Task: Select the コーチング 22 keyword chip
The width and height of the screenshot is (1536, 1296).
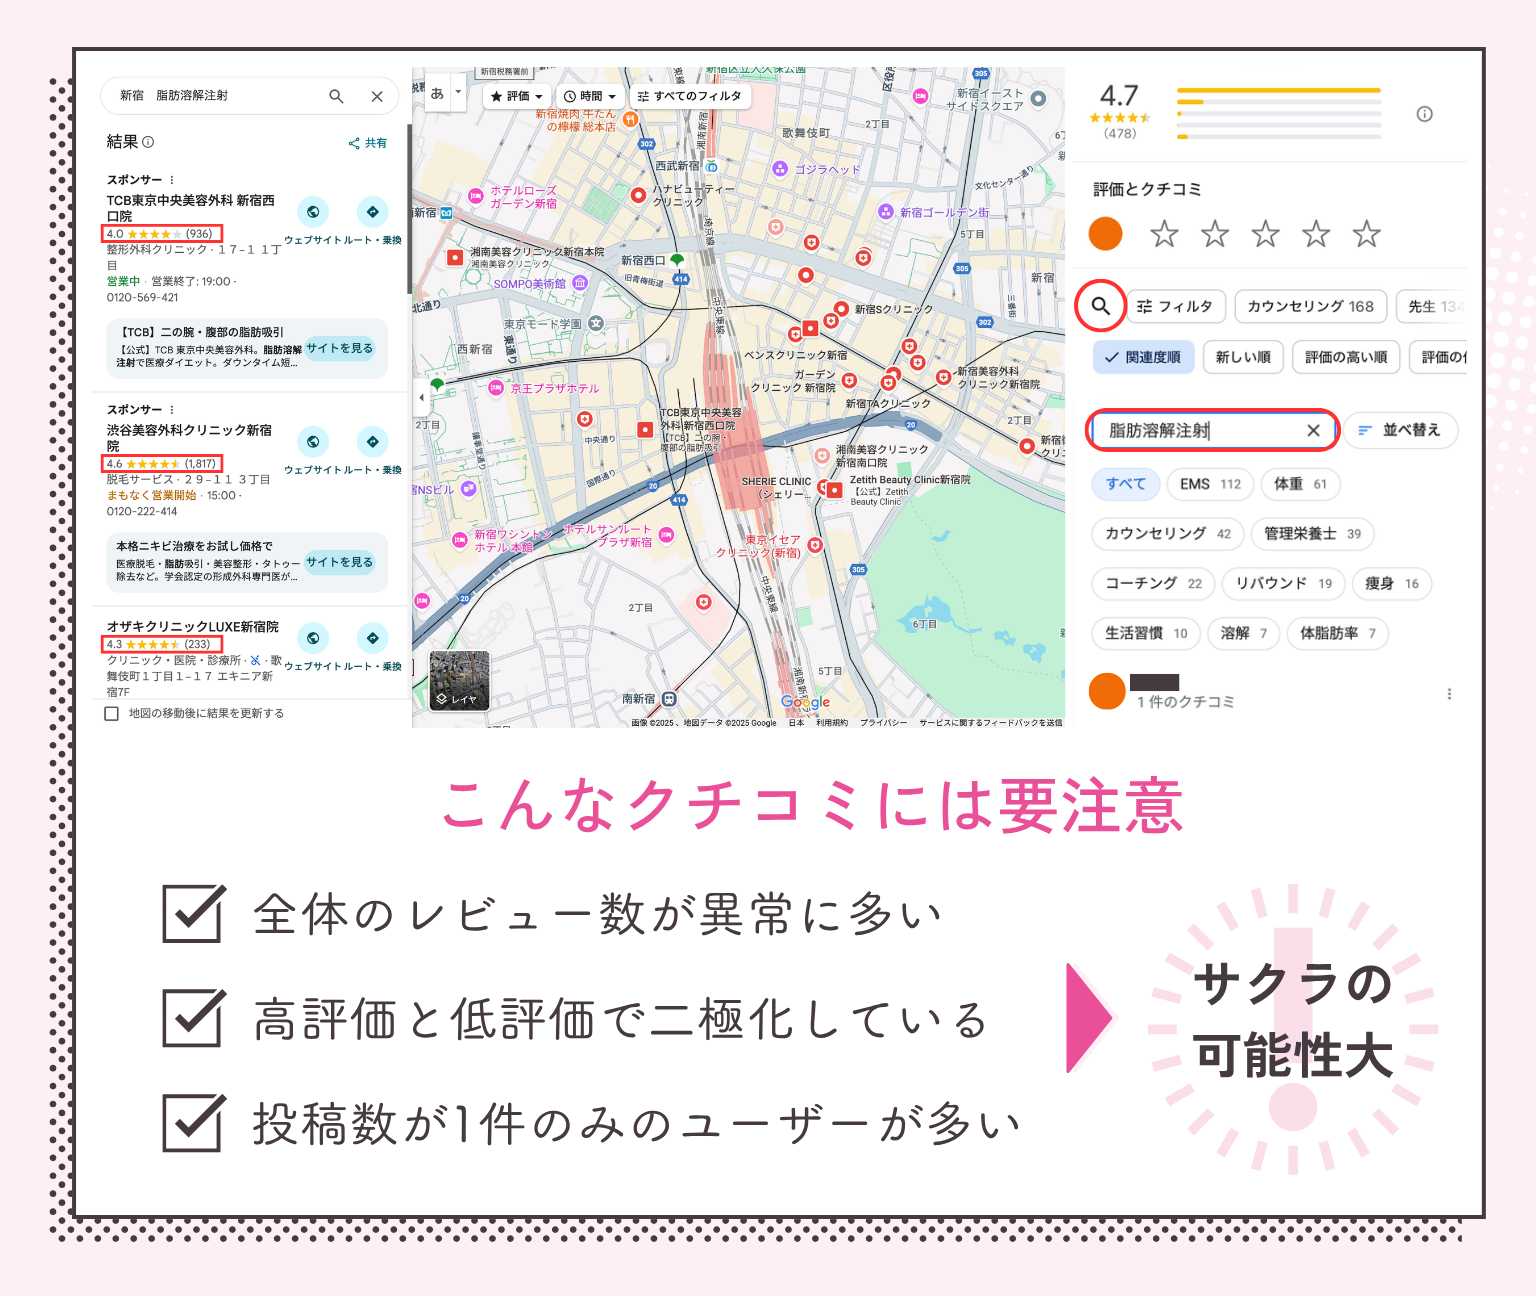Action: (1153, 583)
